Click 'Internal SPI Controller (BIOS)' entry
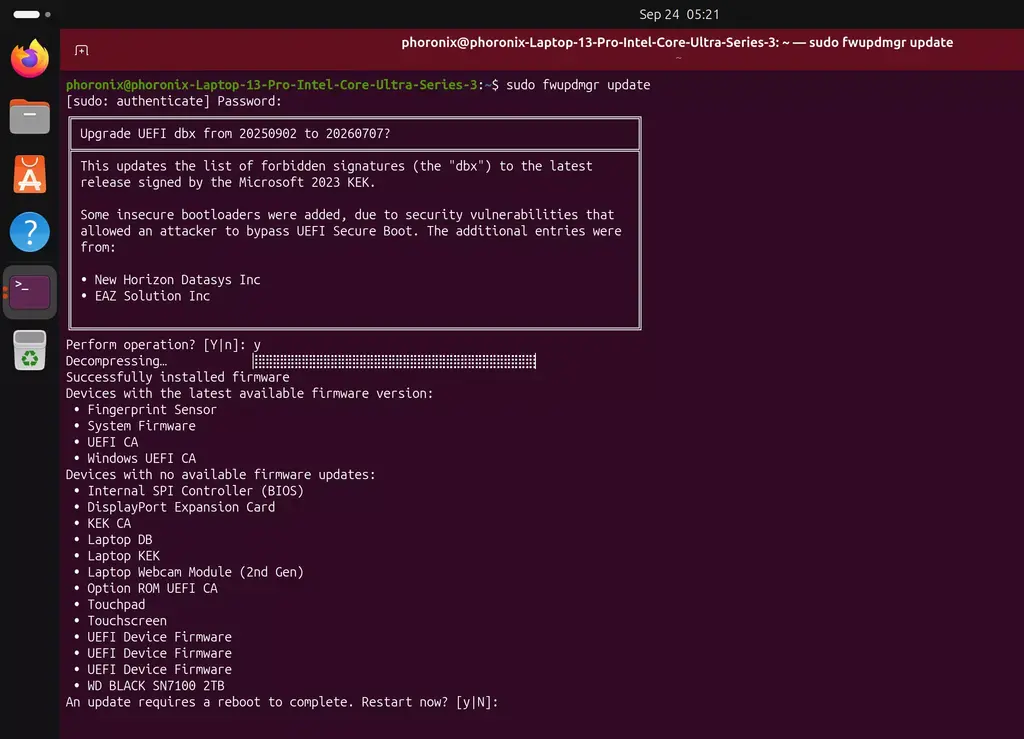Image resolution: width=1024 pixels, height=739 pixels. 195,491
